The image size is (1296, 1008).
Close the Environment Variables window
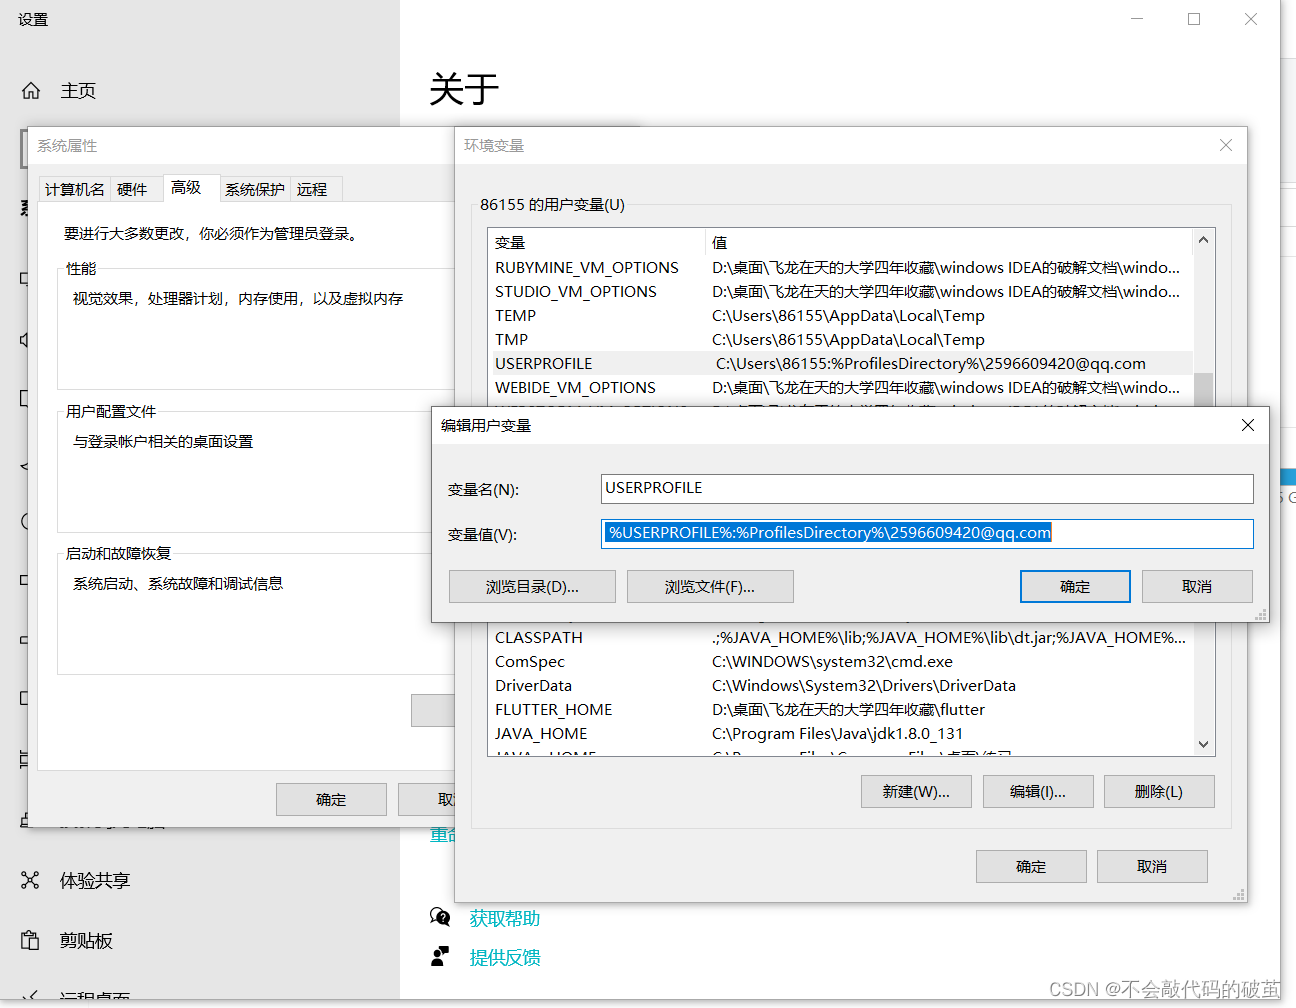point(1226,145)
